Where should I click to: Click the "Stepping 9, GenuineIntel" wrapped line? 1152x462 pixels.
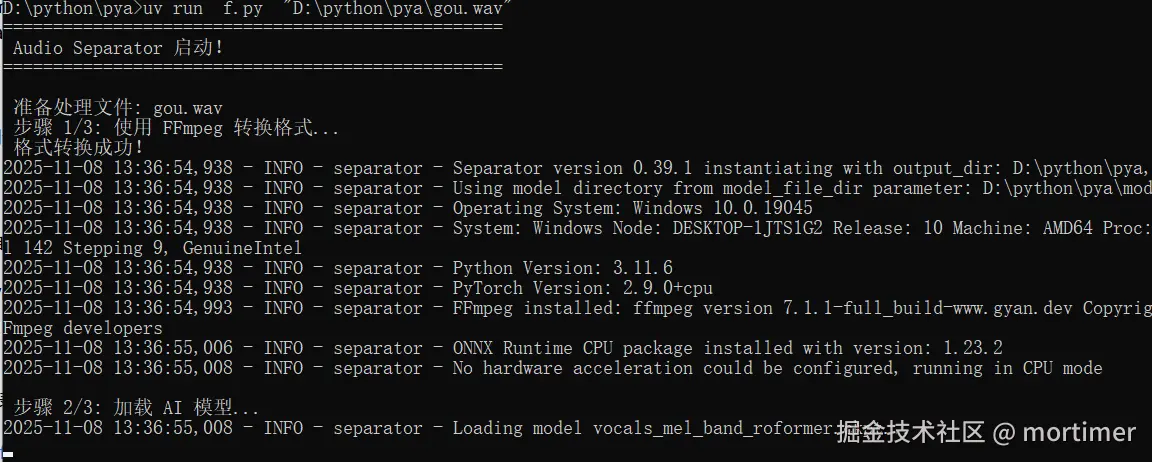tap(152, 248)
